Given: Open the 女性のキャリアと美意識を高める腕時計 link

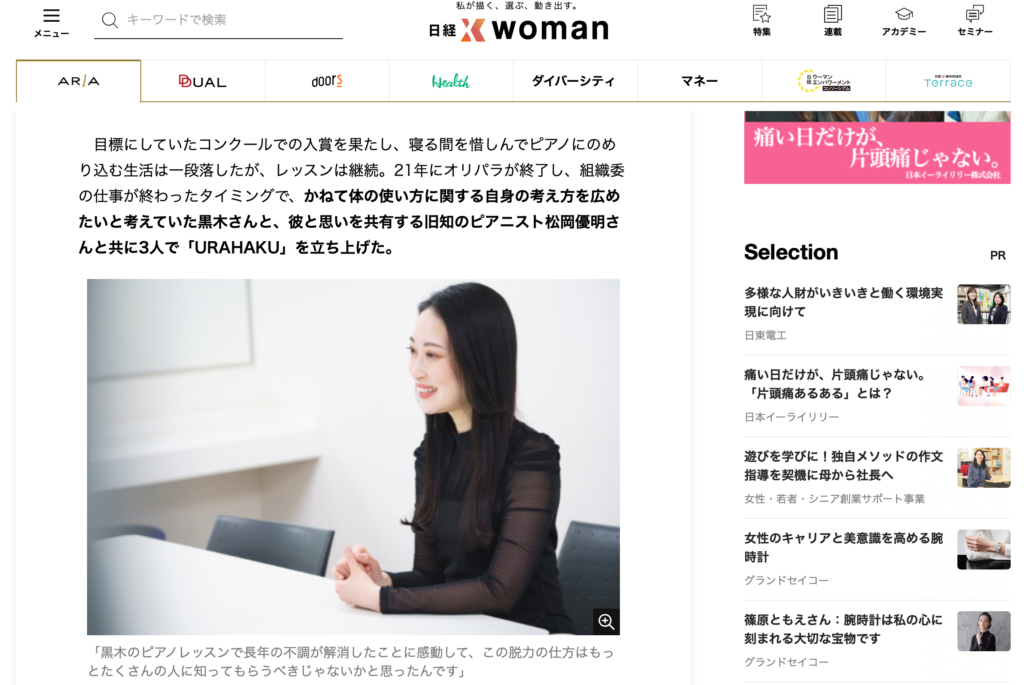Looking at the screenshot, I should [x=843, y=547].
